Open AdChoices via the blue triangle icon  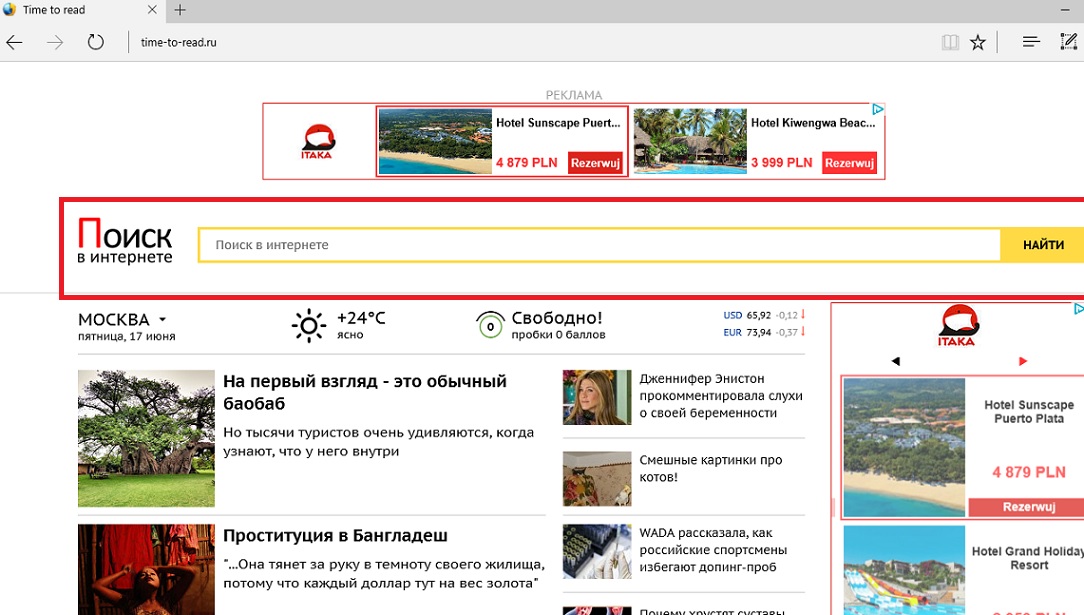879,107
